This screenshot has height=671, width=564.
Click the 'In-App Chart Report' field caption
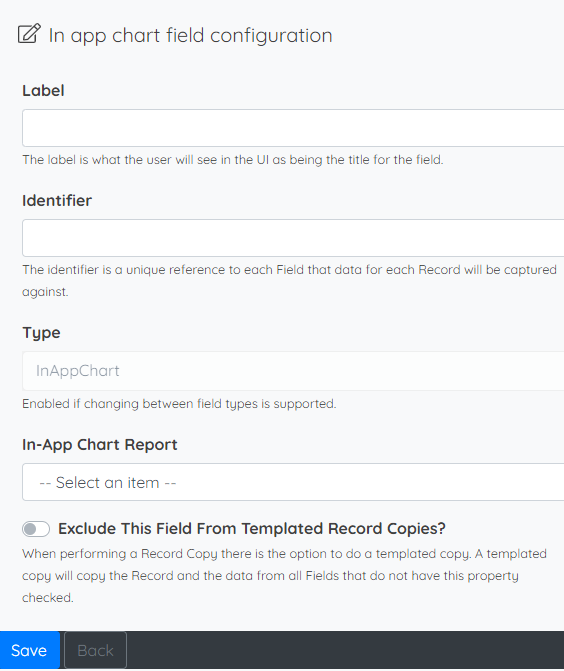pos(100,445)
